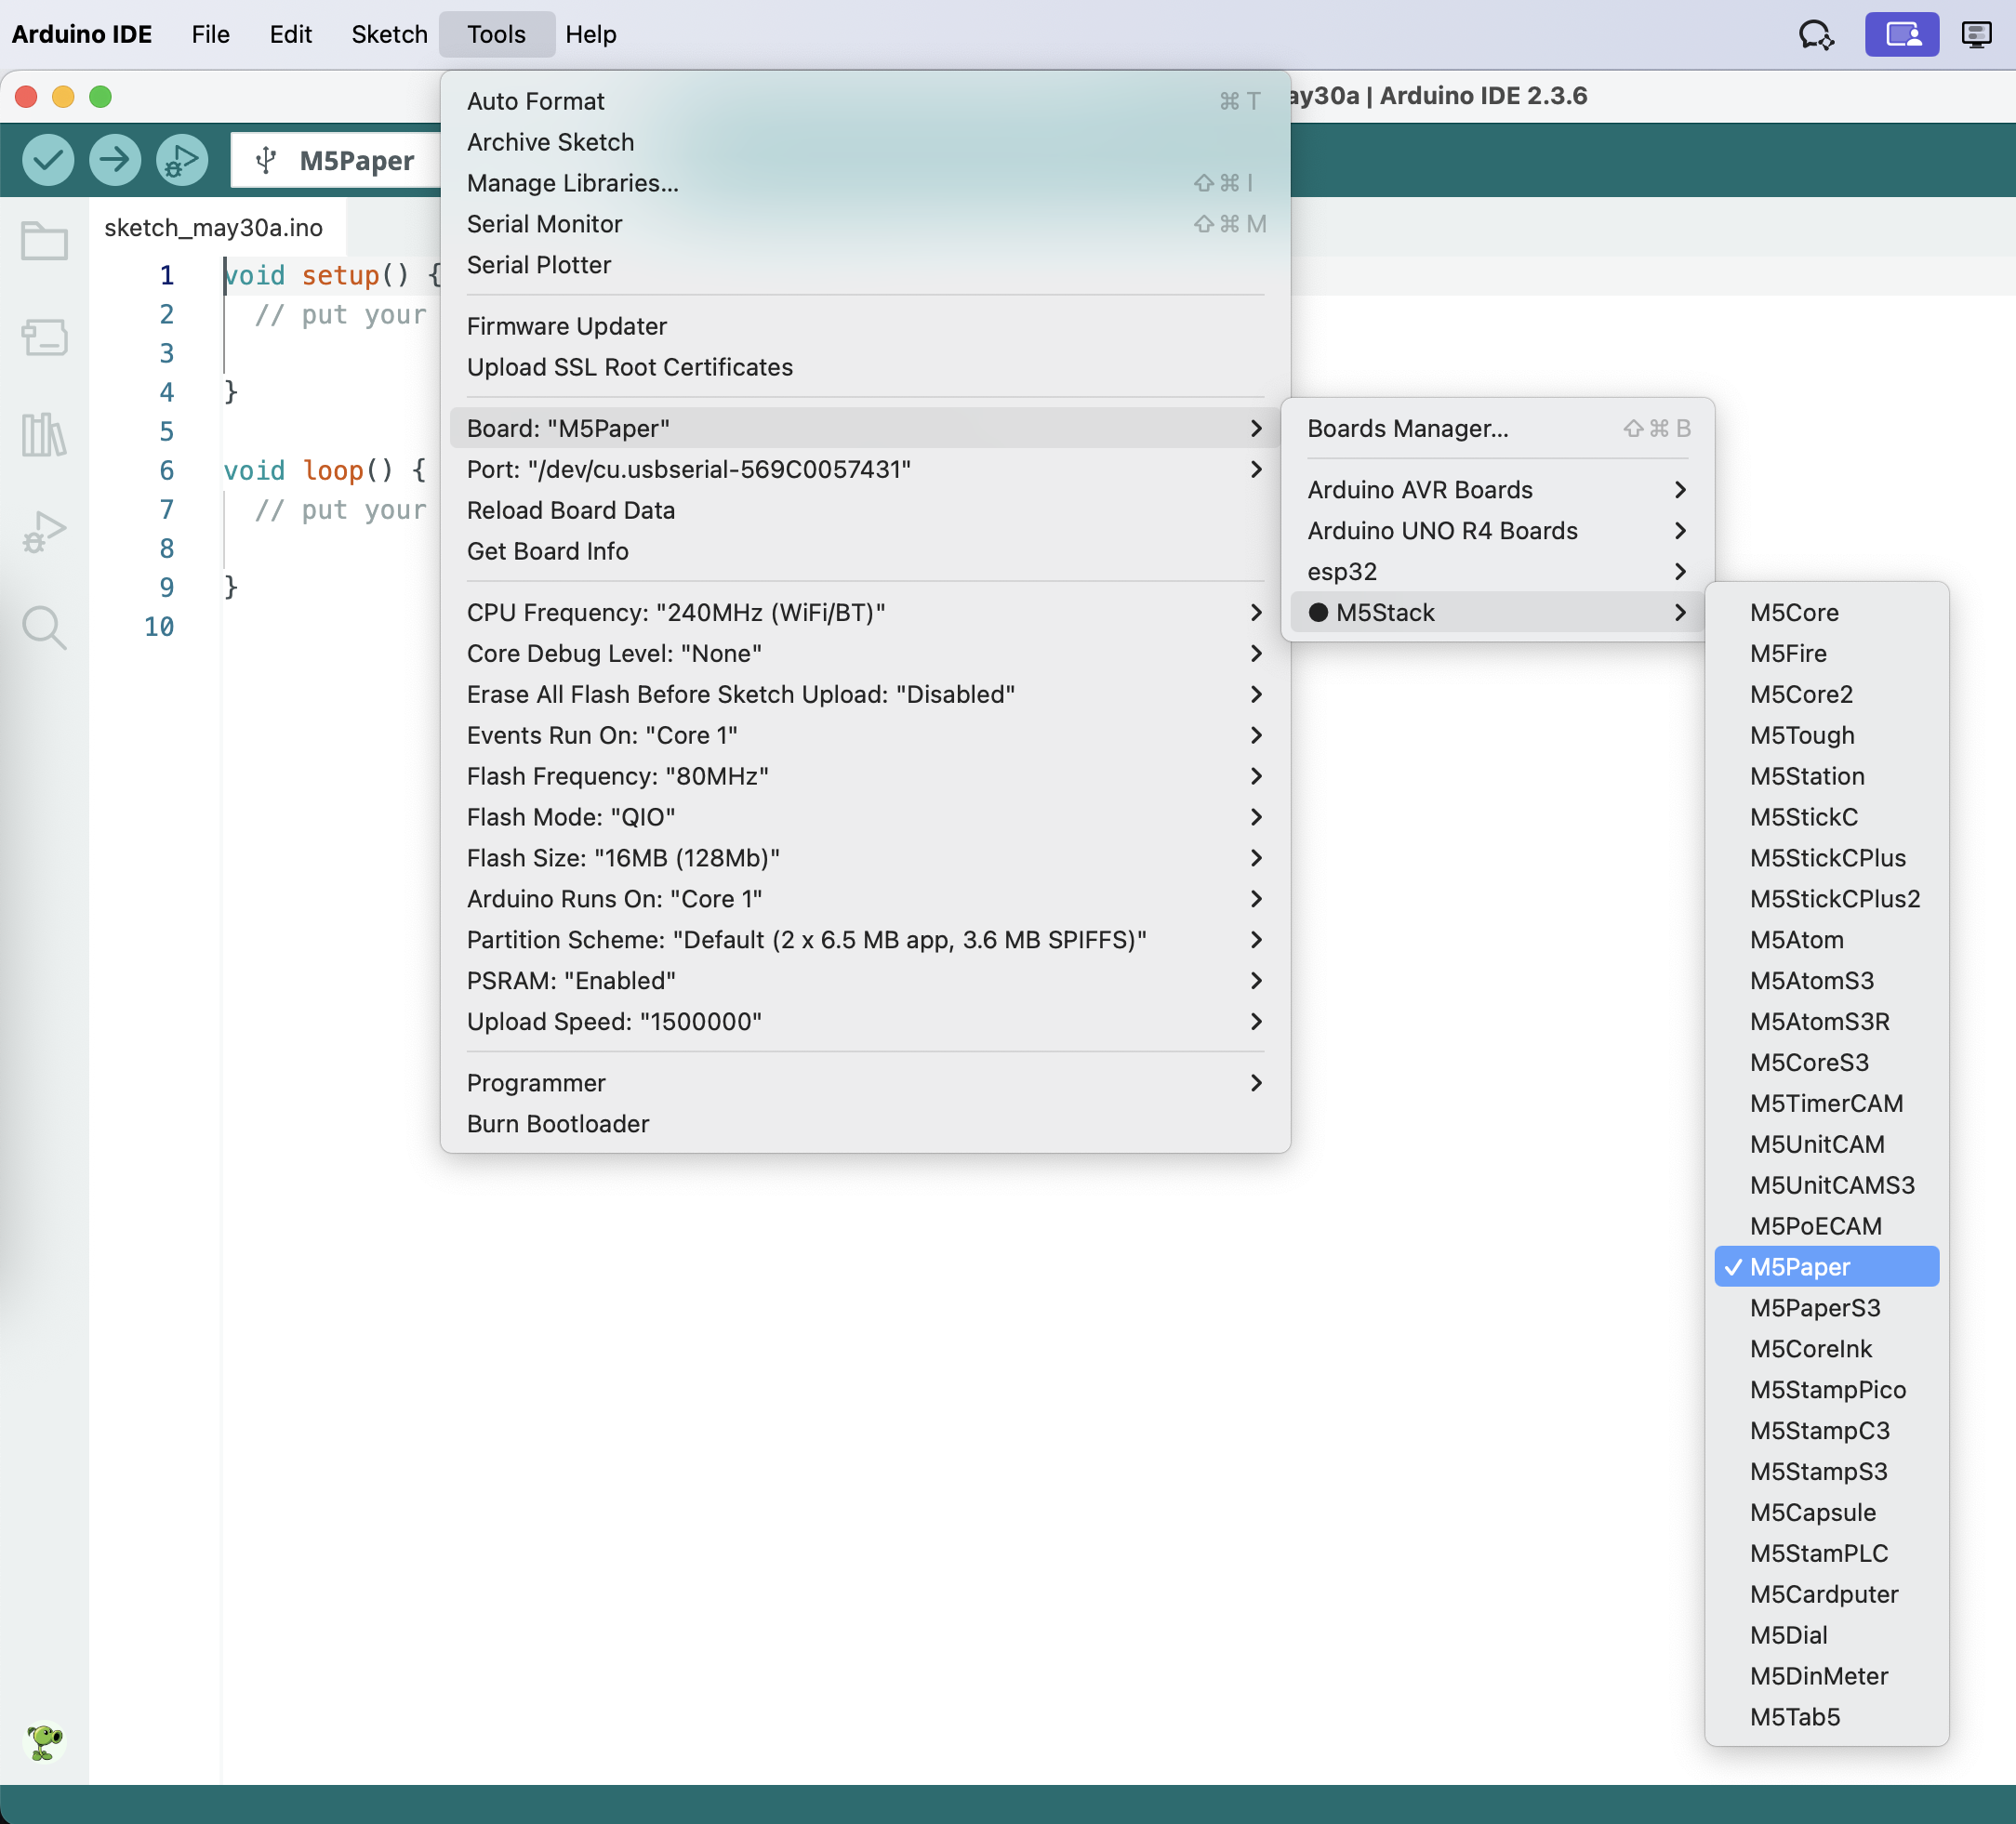This screenshot has width=2016, height=1824.
Task: Choose Auto Format
Action: click(865, 101)
